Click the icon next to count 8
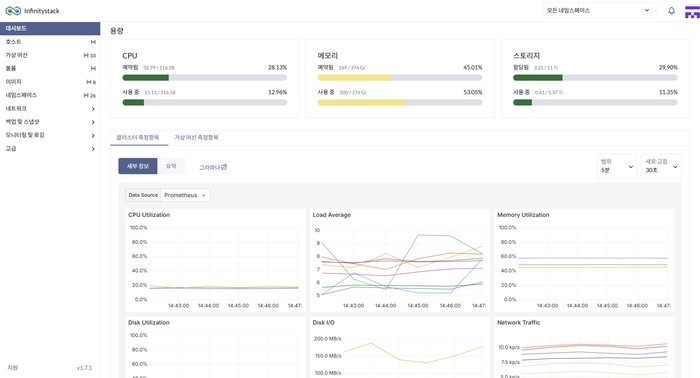700x378 pixels. click(x=88, y=82)
